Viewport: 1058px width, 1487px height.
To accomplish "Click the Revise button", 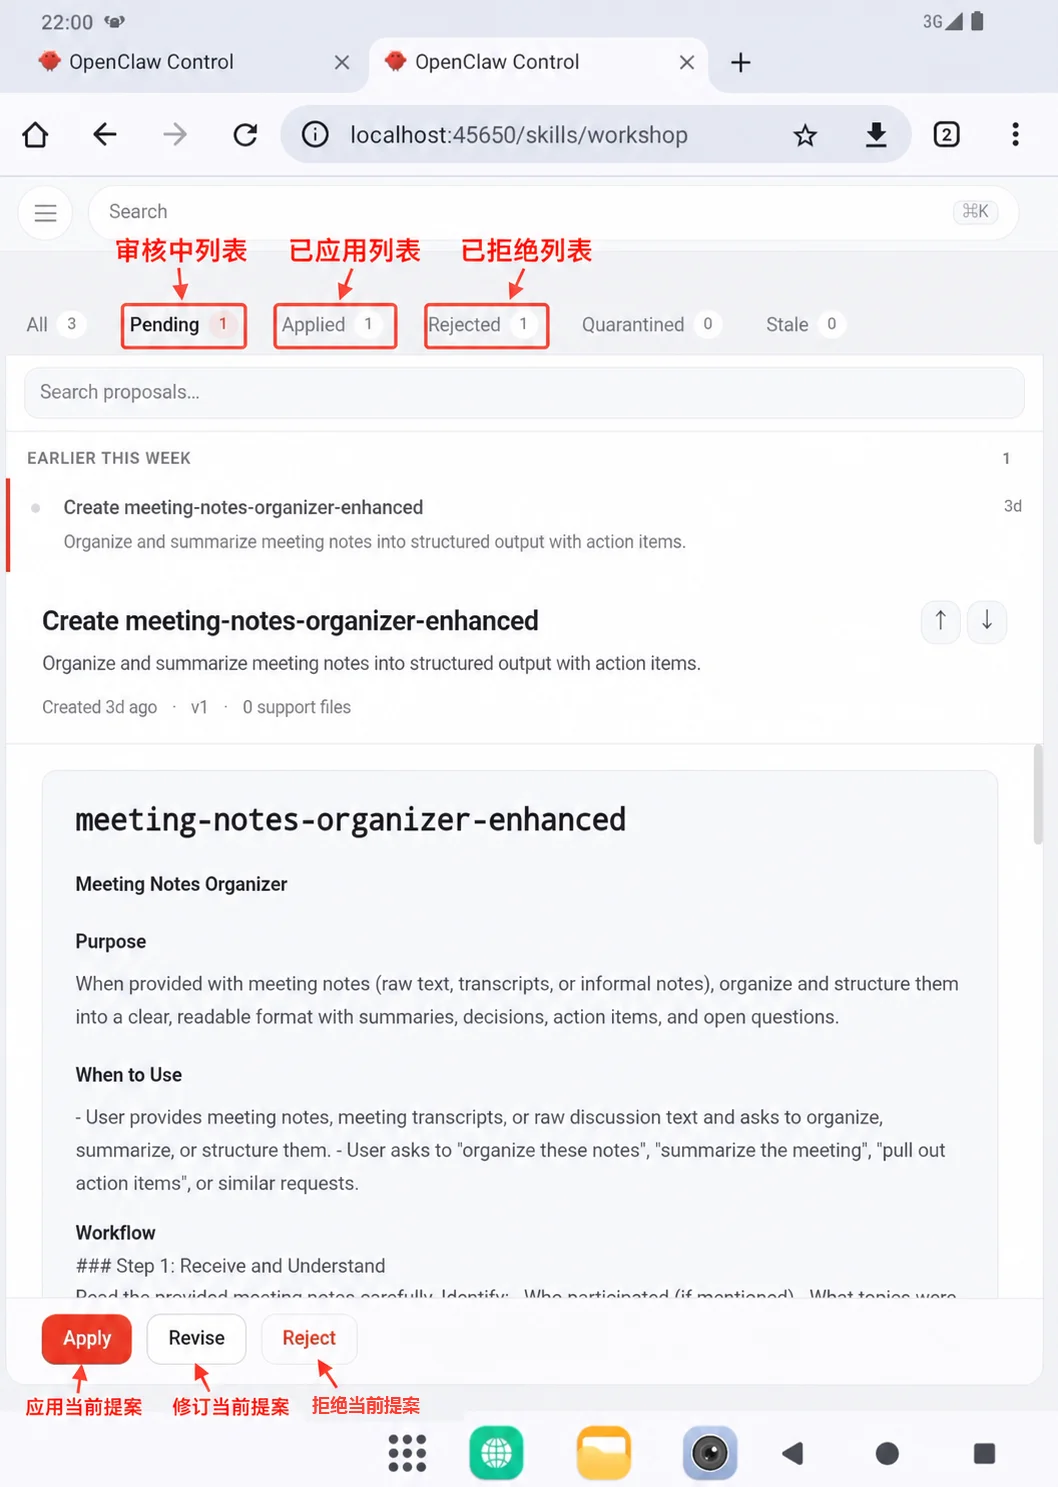I will (196, 1338).
